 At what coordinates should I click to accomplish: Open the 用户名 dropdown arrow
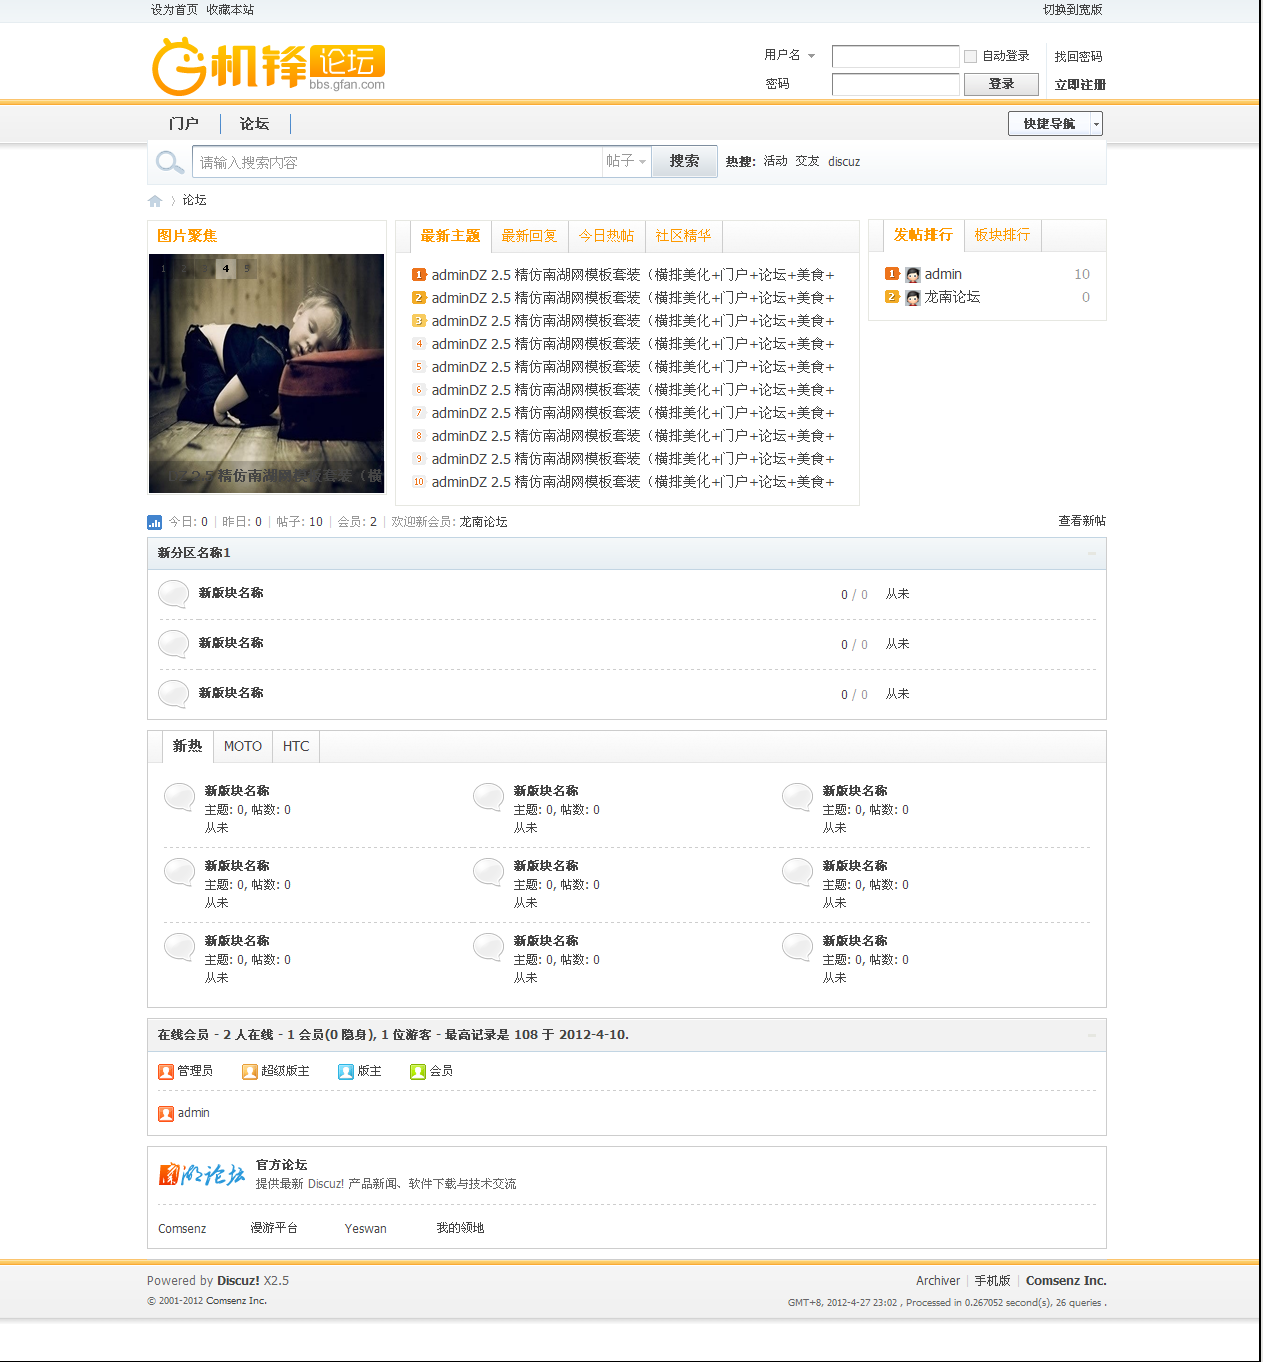coord(811,56)
